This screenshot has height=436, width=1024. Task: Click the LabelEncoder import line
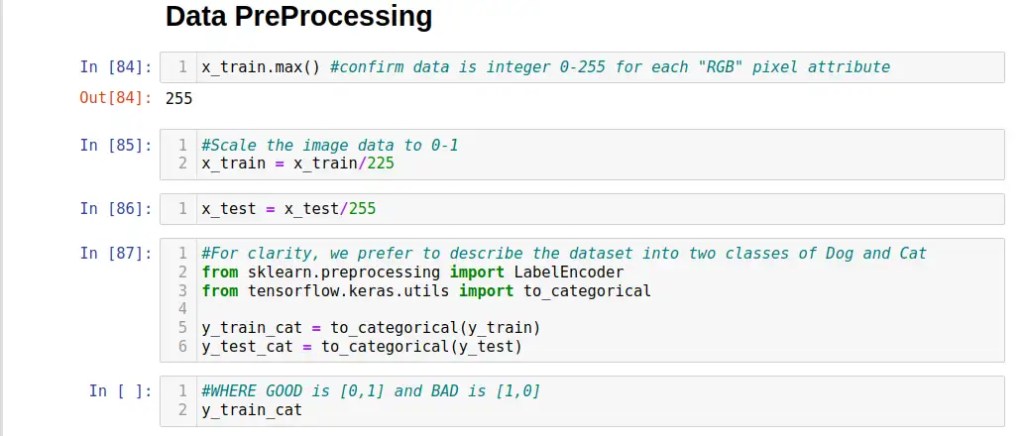pyautogui.click(x=412, y=272)
